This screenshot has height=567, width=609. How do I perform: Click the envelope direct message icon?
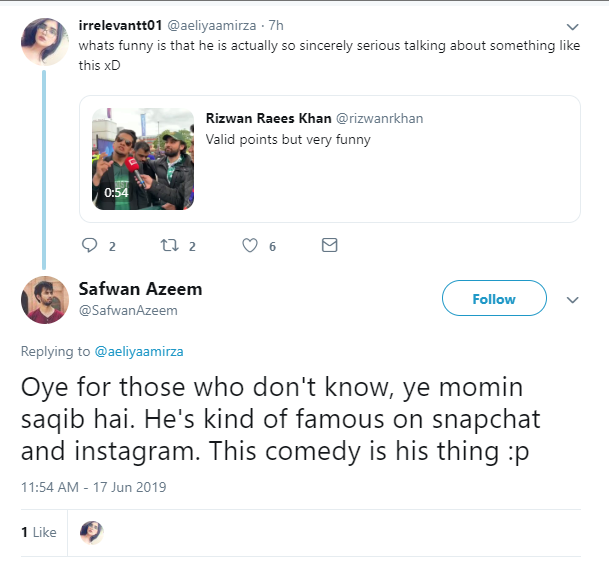pyautogui.click(x=329, y=245)
